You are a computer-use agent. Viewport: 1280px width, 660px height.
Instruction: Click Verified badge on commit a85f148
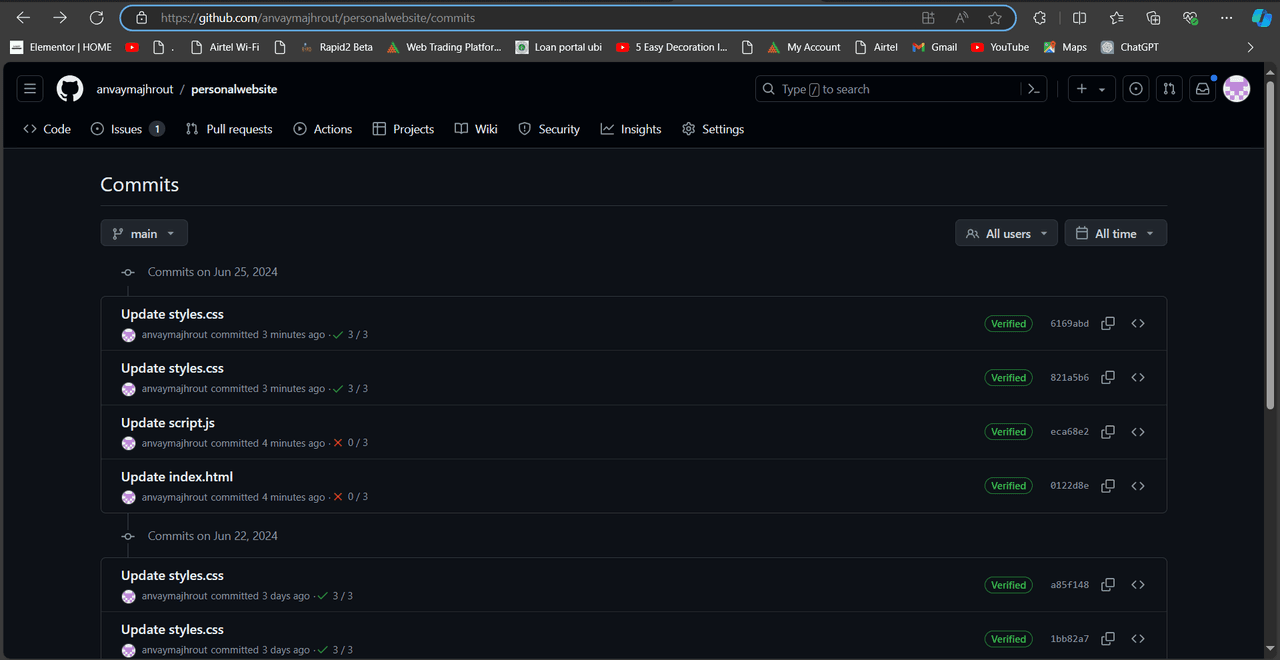click(x=1008, y=585)
